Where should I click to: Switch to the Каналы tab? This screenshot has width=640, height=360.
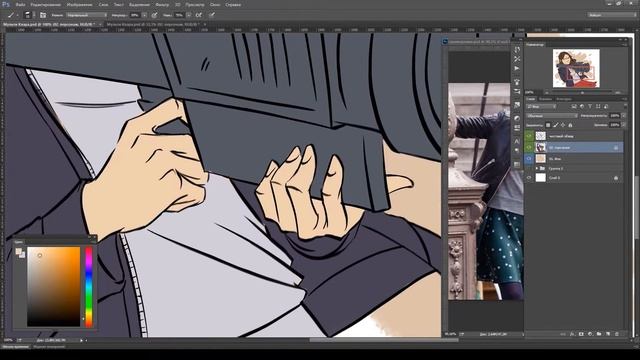pos(545,99)
